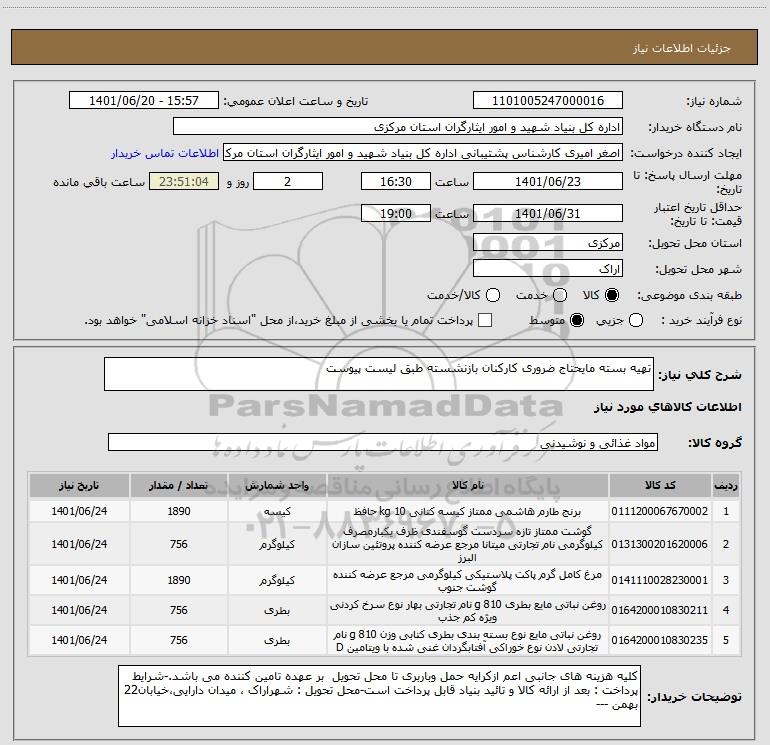Click the remaining time 23:51:04 field
The image size is (770, 745).
coord(184,181)
